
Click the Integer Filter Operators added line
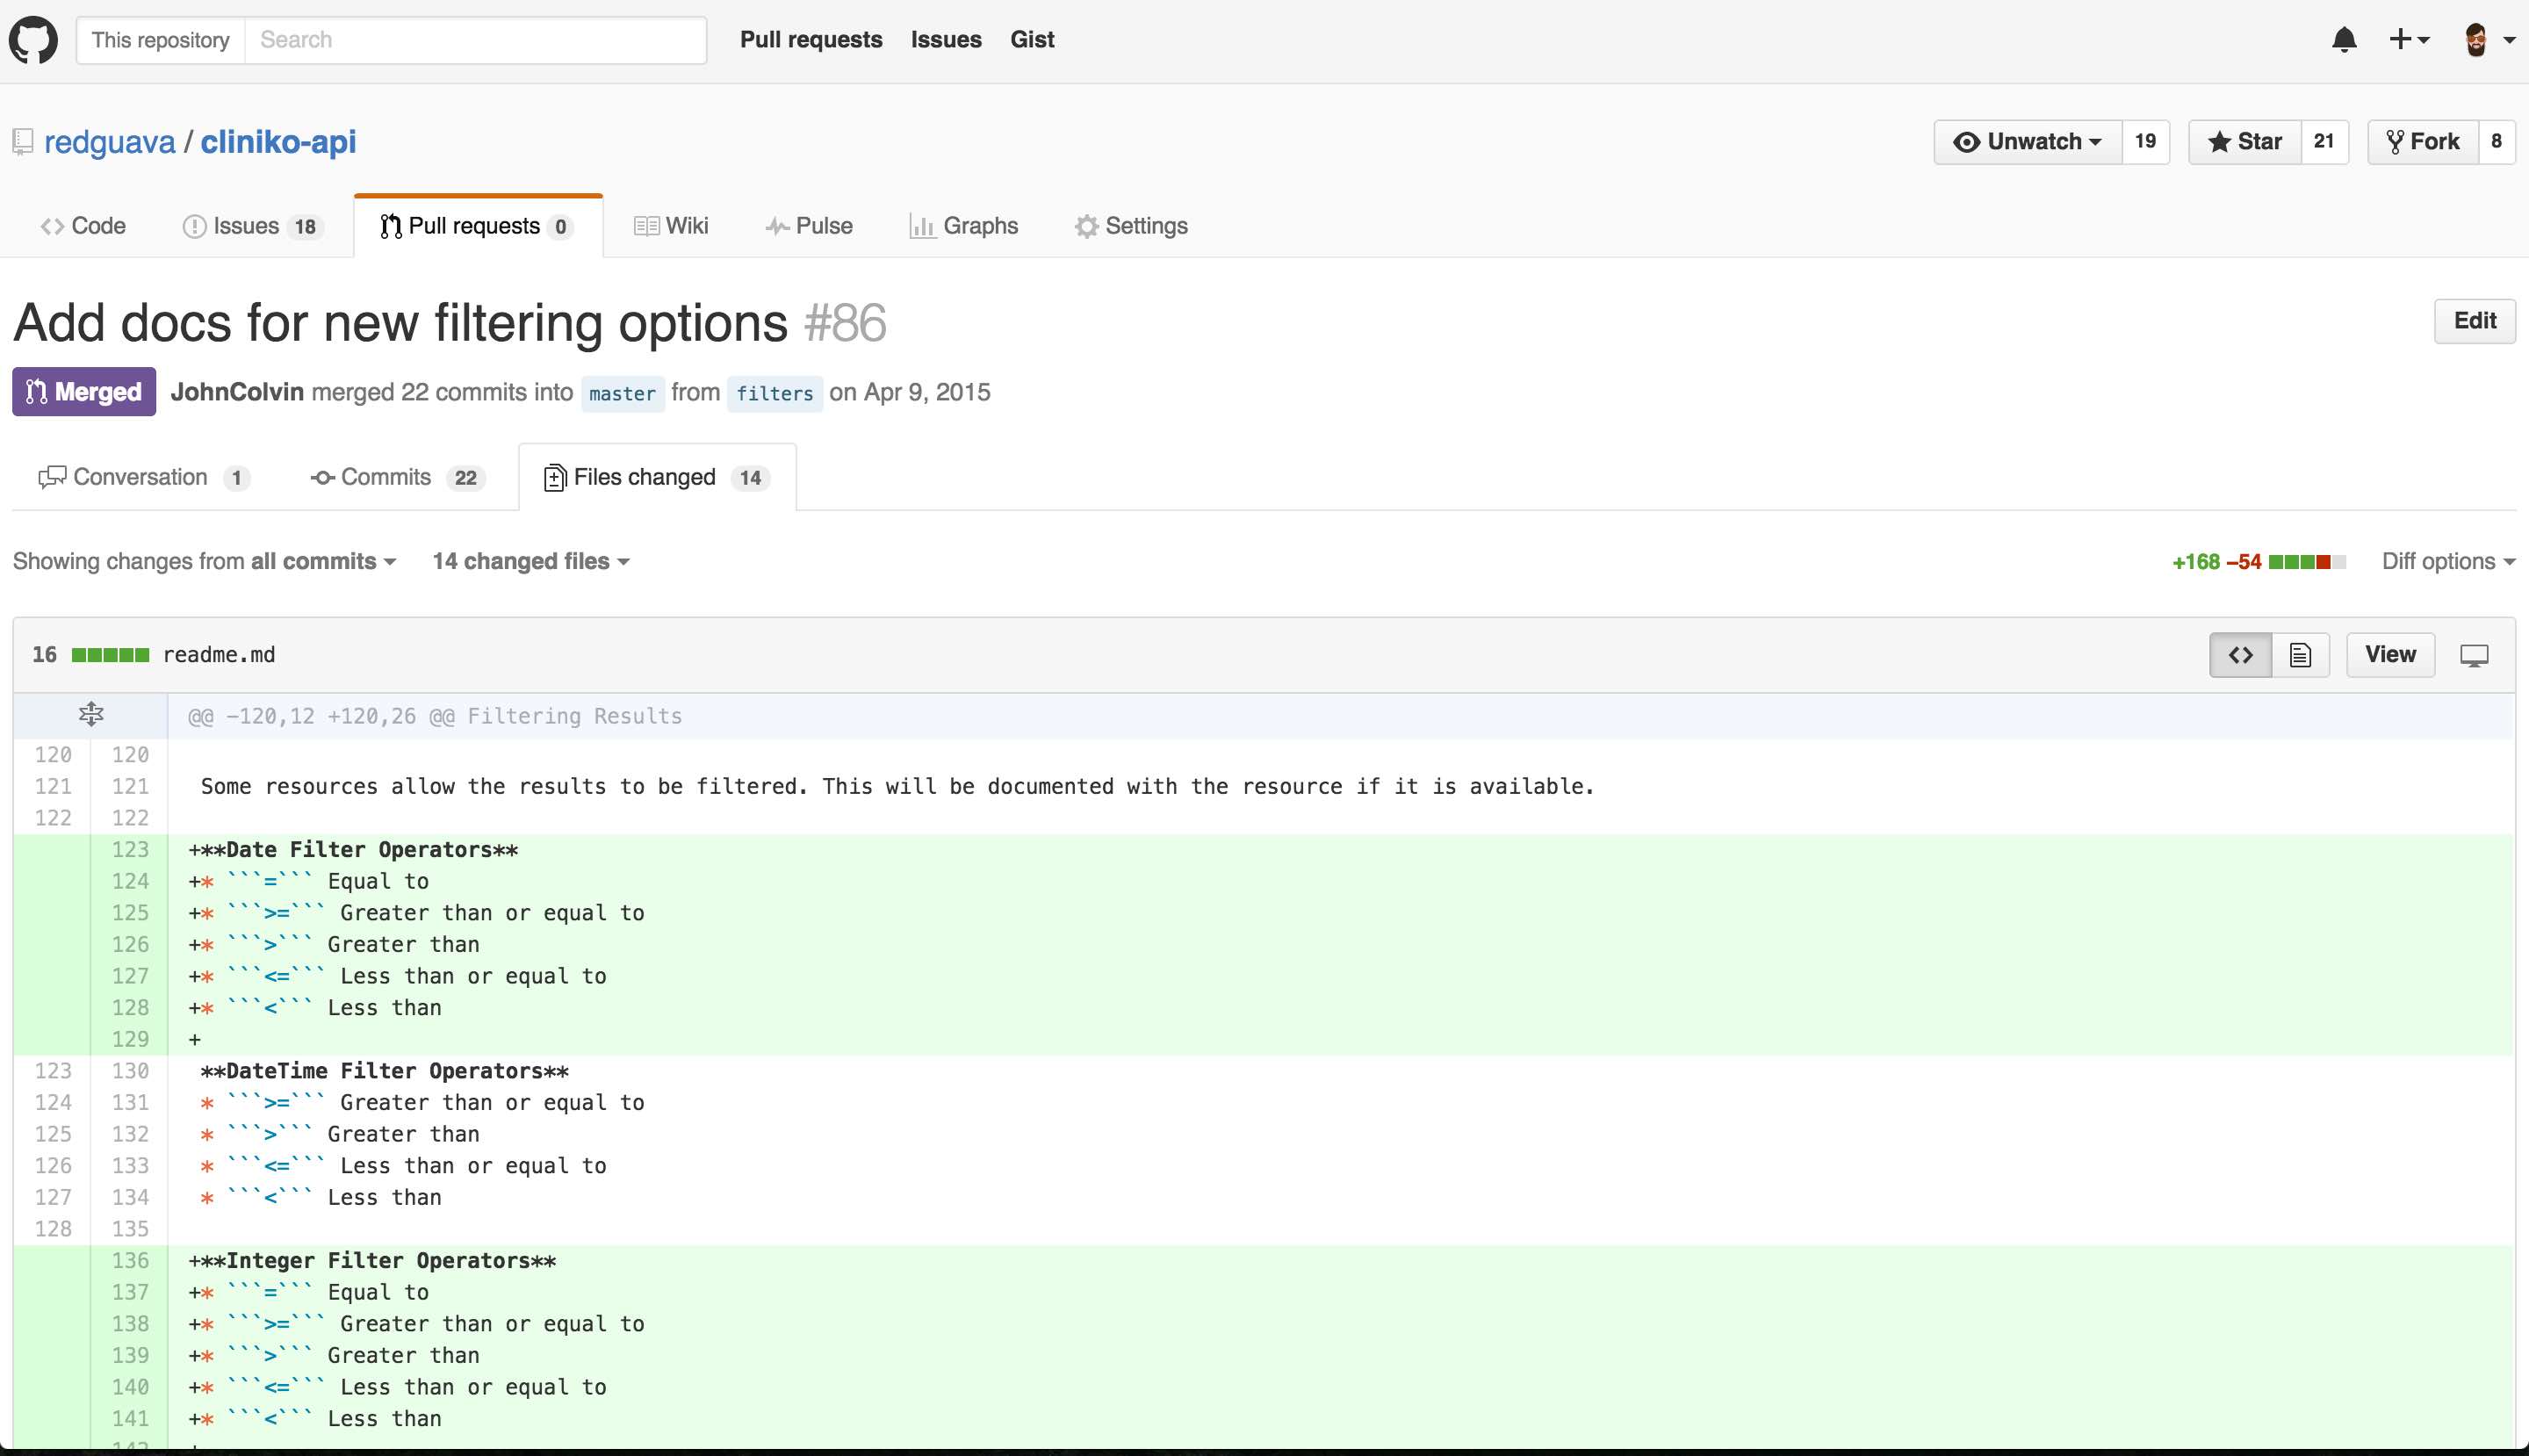click(1341, 1261)
